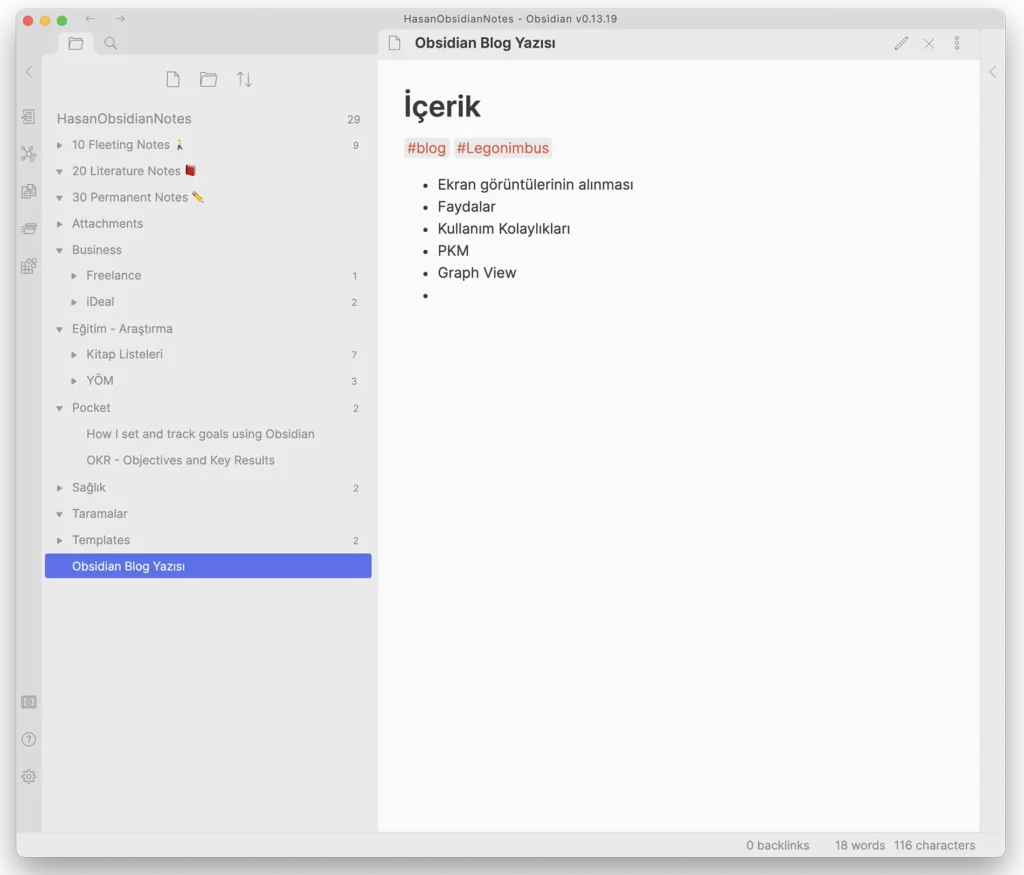Screen dimensions: 1024x875
Task: Click the vault switcher icon
Action: (29, 702)
